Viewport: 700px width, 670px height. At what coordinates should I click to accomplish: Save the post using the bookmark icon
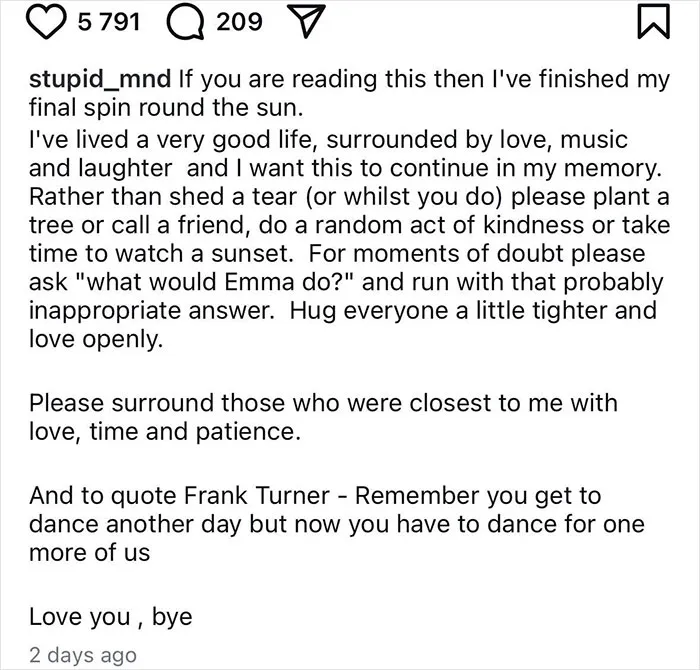point(654,21)
